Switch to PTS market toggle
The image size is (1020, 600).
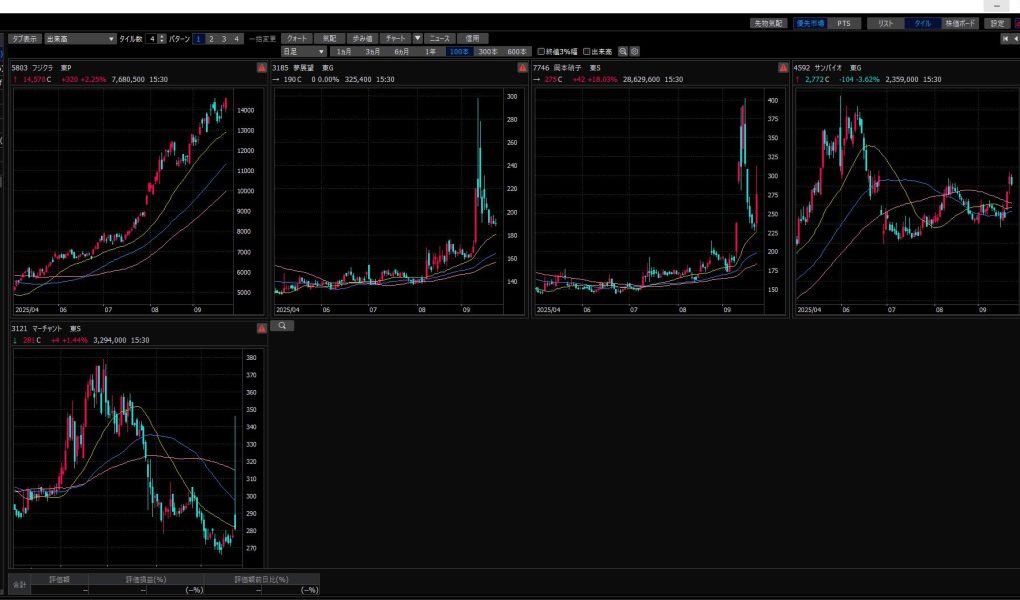[x=844, y=23]
